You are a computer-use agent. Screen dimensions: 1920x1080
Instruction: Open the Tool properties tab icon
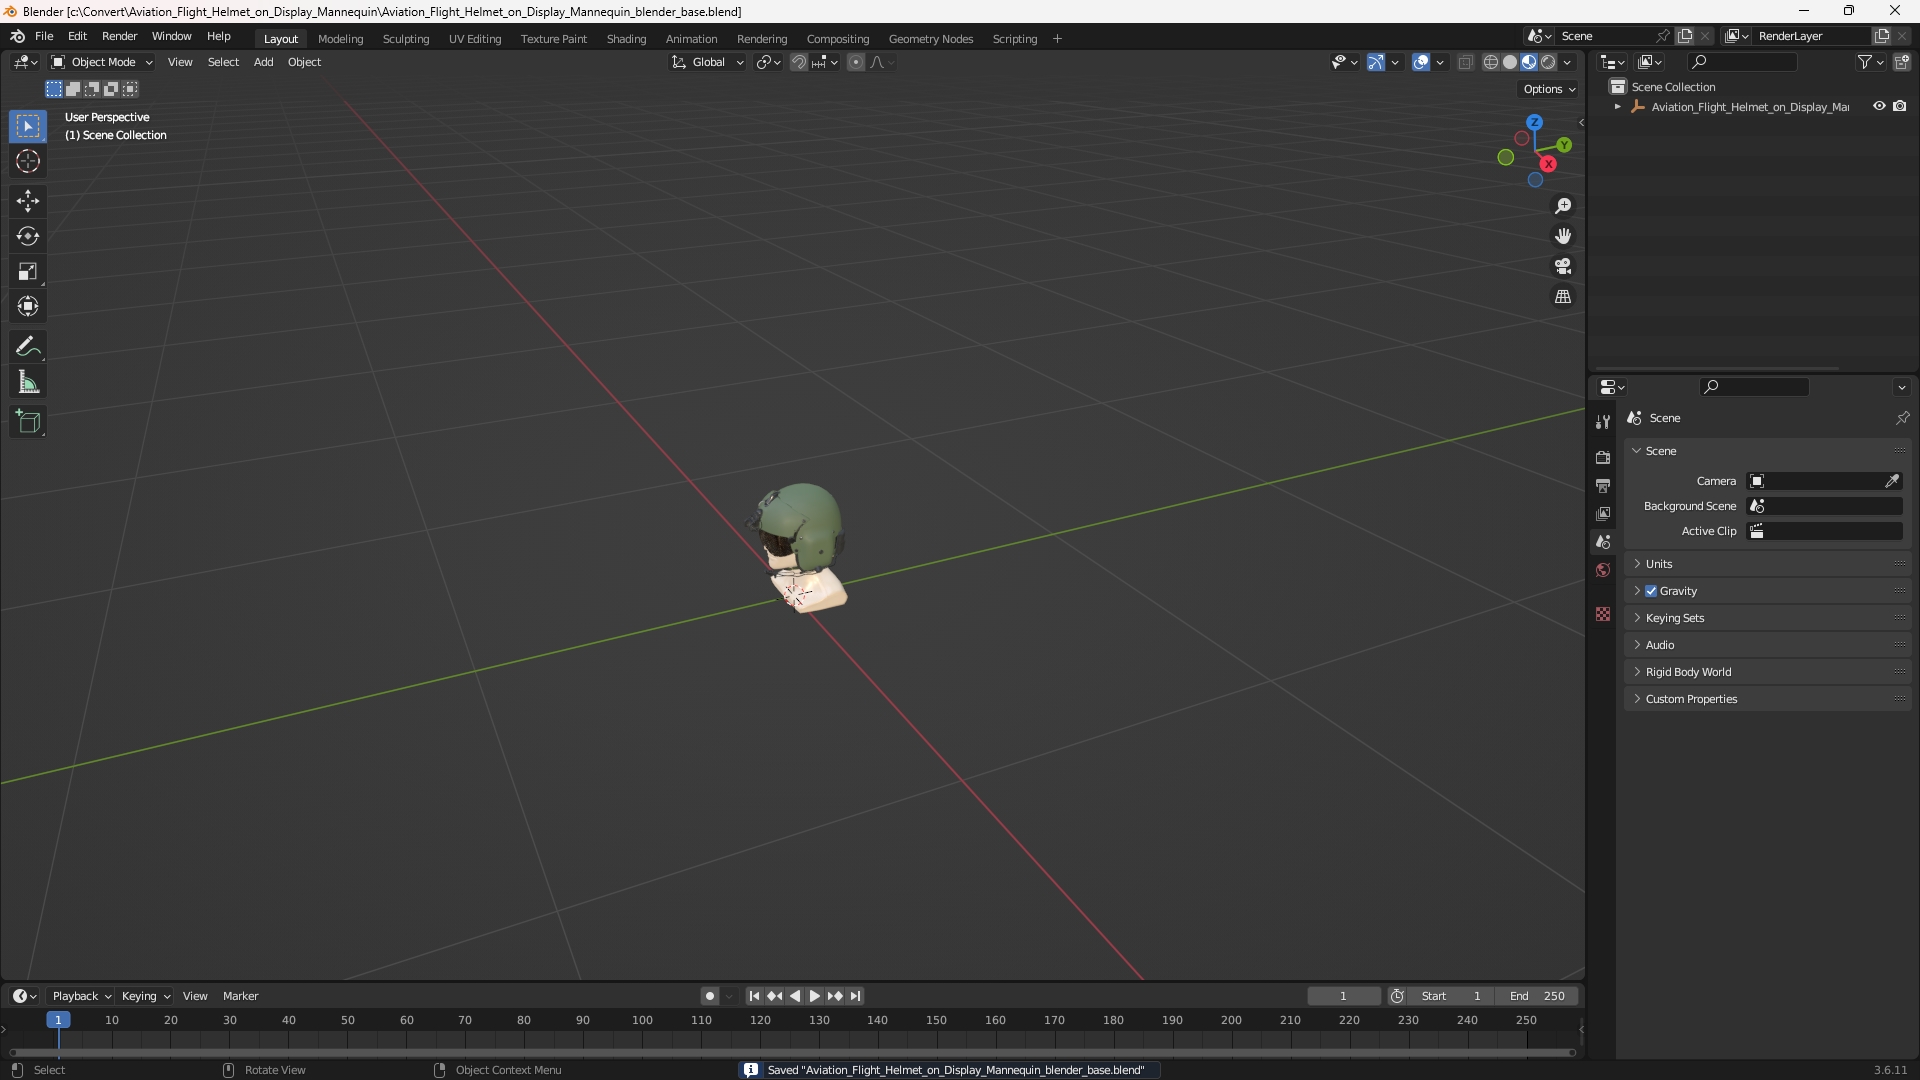1603,422
